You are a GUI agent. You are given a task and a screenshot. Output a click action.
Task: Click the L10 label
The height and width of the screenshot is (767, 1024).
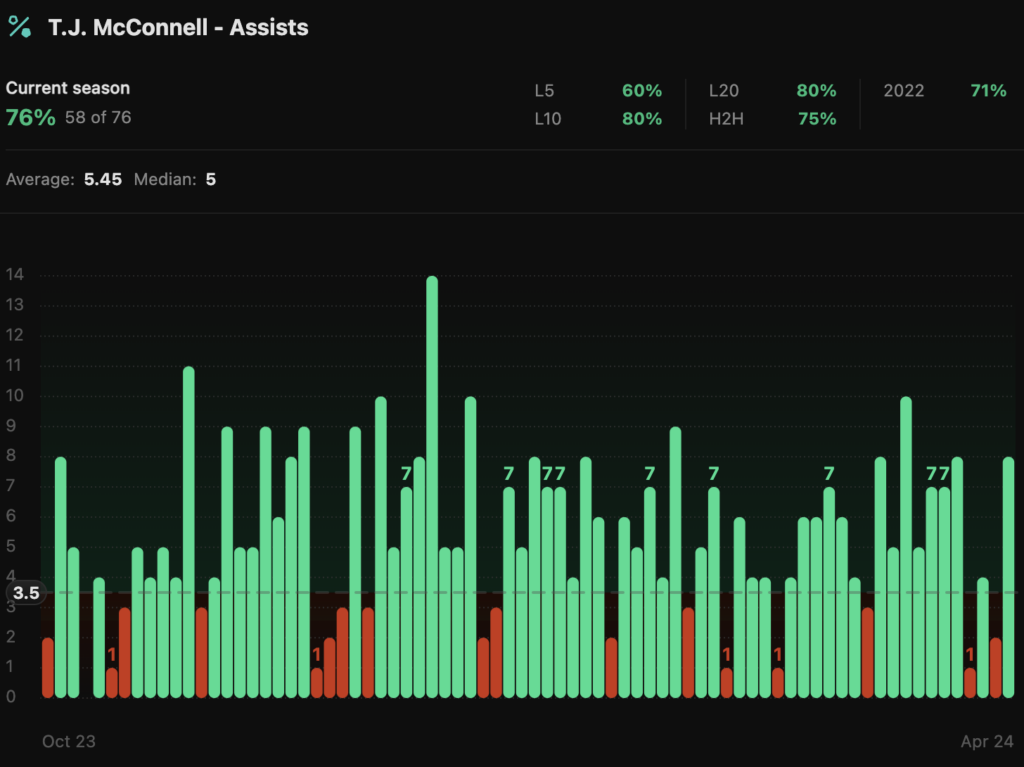[x=547, y=119]
